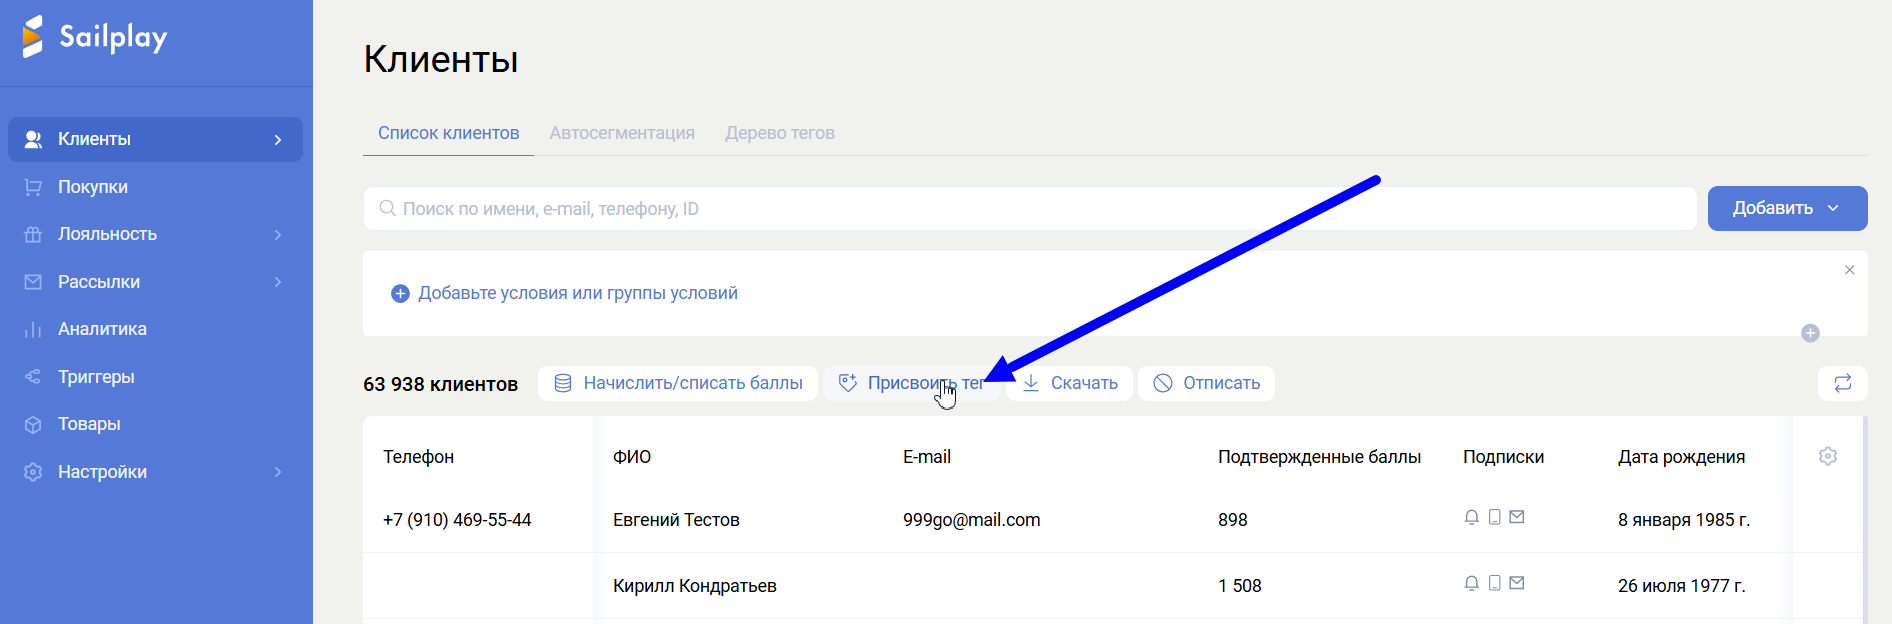Expand the Лояльность sidebar menu
1892x624 pixels.
coord(155,234)
